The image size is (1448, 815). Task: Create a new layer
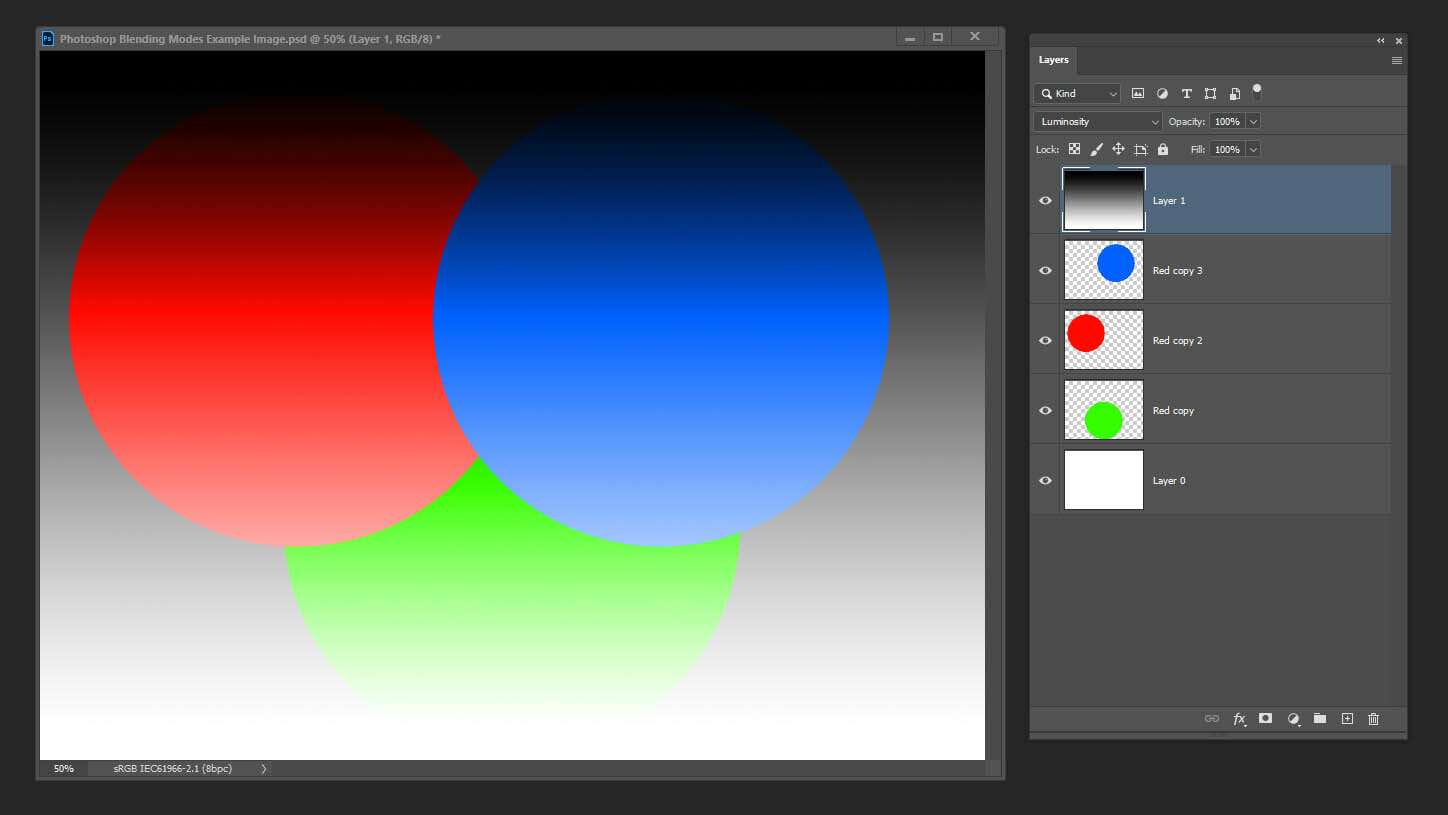point(1347,718)
